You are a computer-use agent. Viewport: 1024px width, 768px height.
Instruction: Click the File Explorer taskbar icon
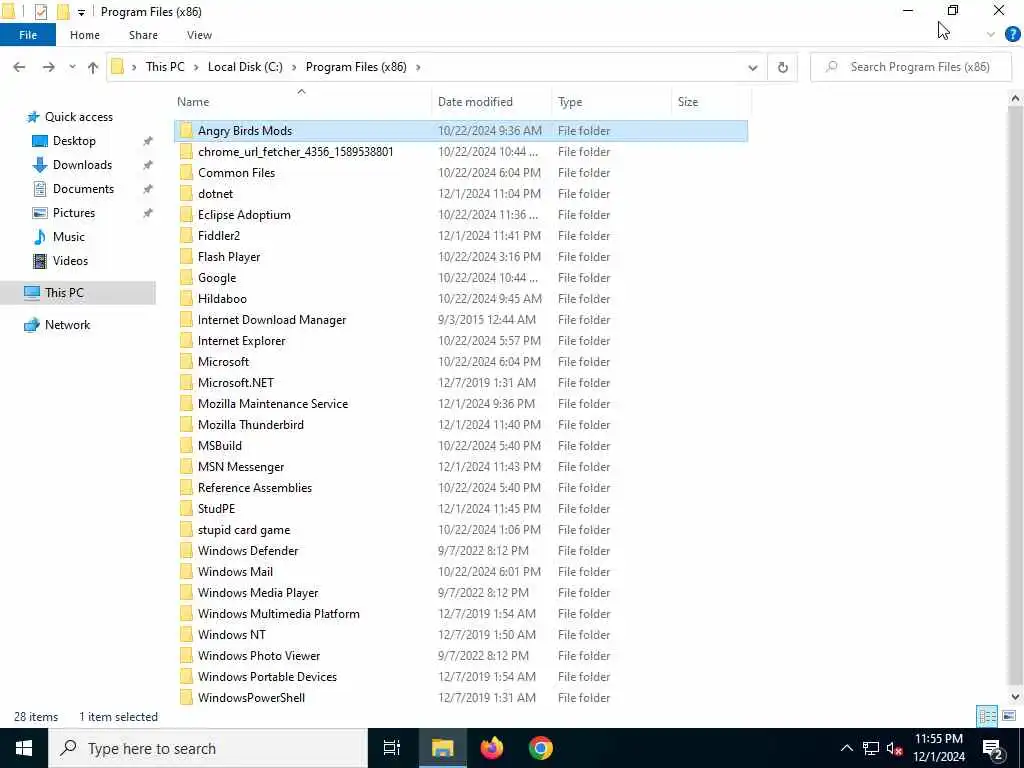(442, 748)
